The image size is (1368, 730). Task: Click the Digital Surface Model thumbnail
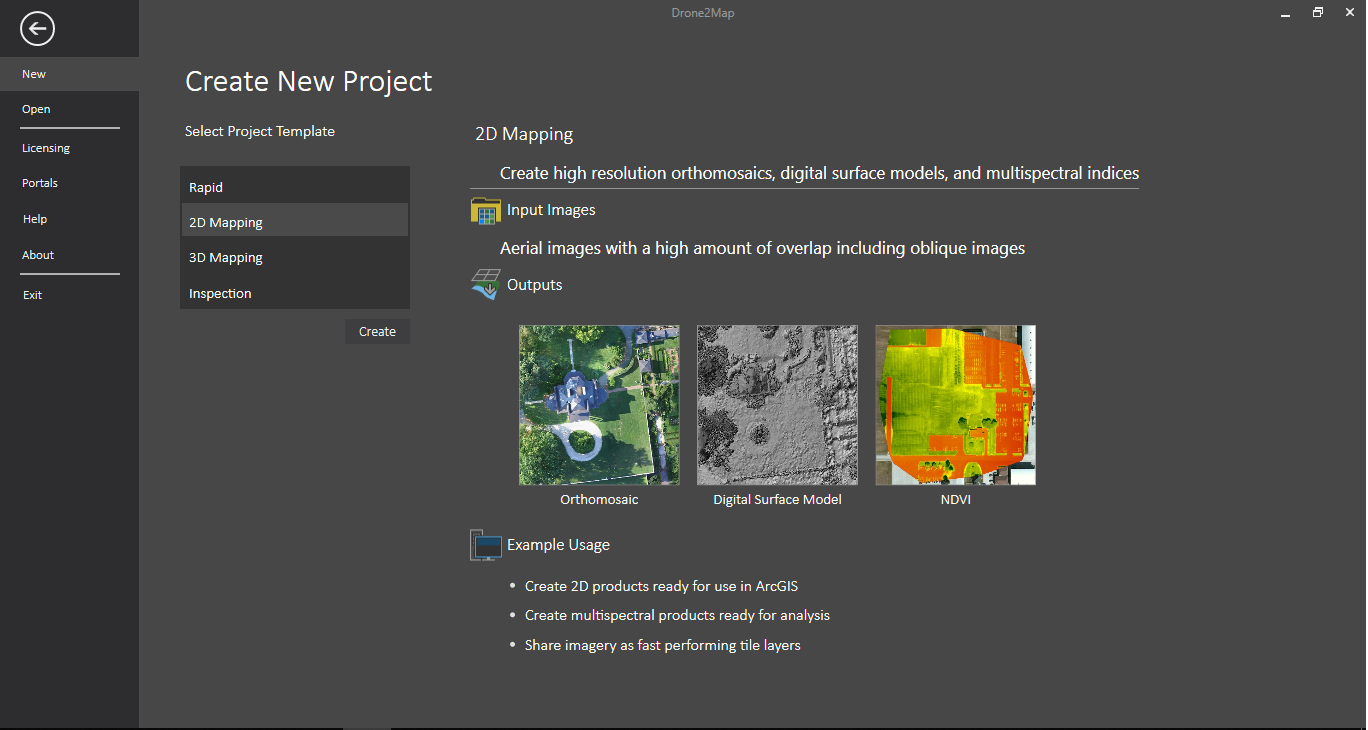click(777, 405)
